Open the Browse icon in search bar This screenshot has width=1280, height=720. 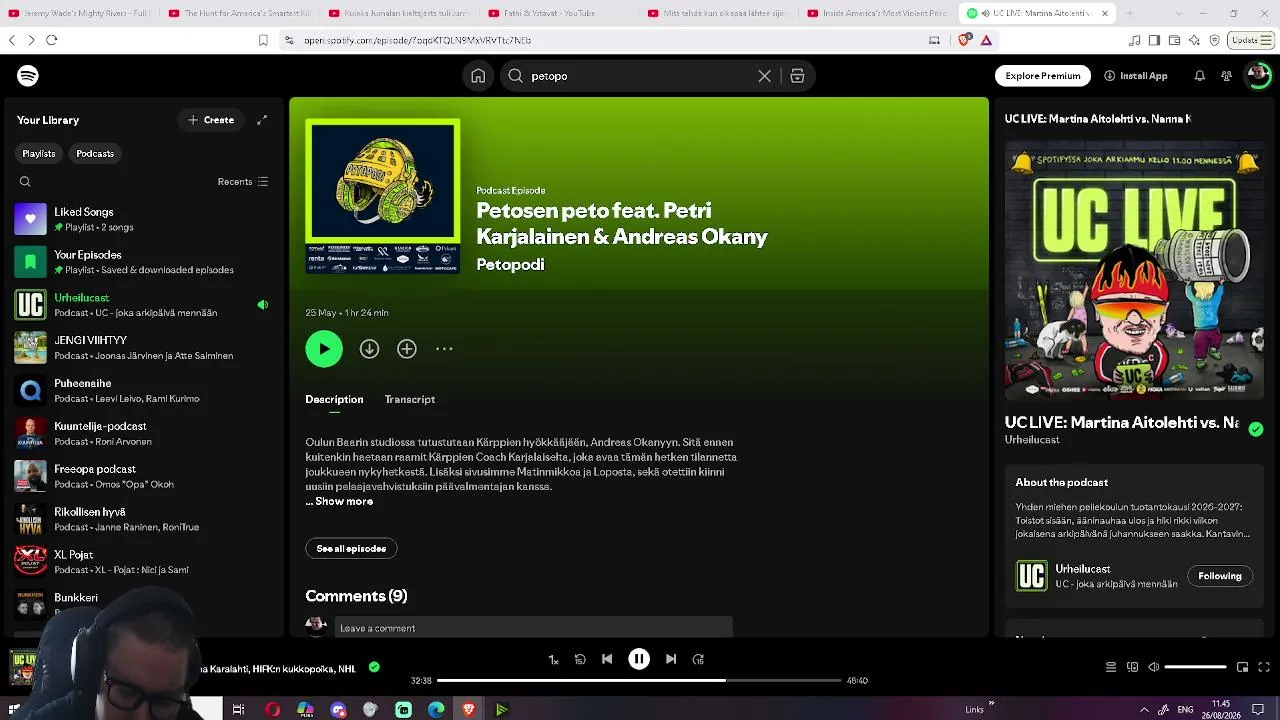point(797,76)
